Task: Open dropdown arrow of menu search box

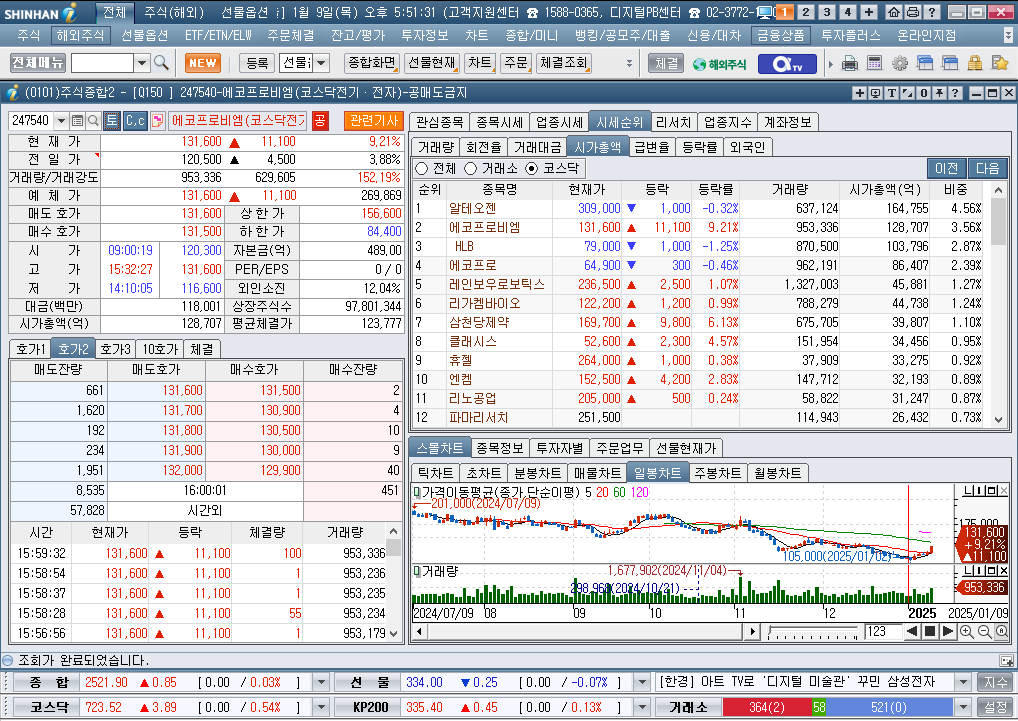Action: pos(142,63)
